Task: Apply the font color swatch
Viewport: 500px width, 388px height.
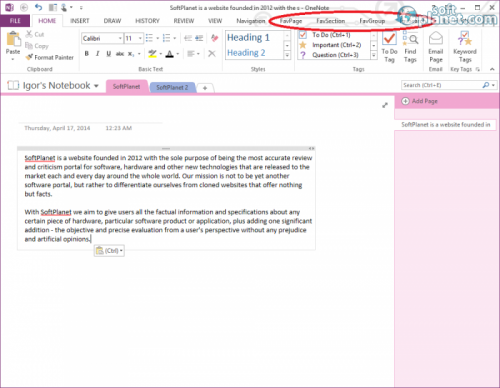Action: (x=170, y=53)
